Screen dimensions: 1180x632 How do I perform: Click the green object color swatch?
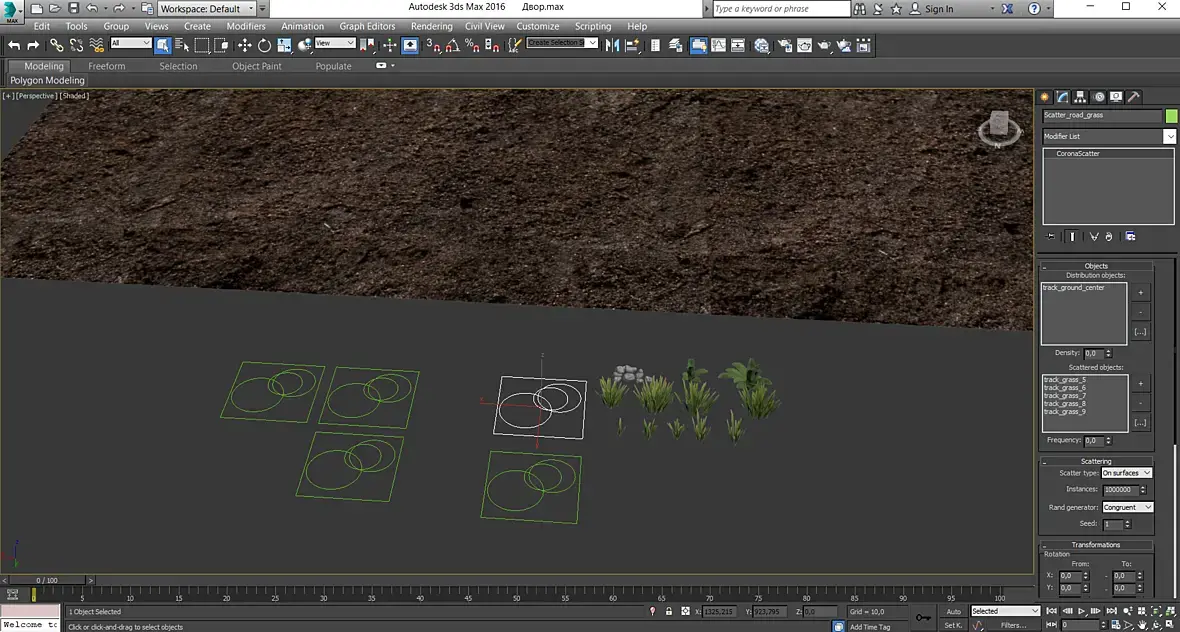[x=1171, y=116]
